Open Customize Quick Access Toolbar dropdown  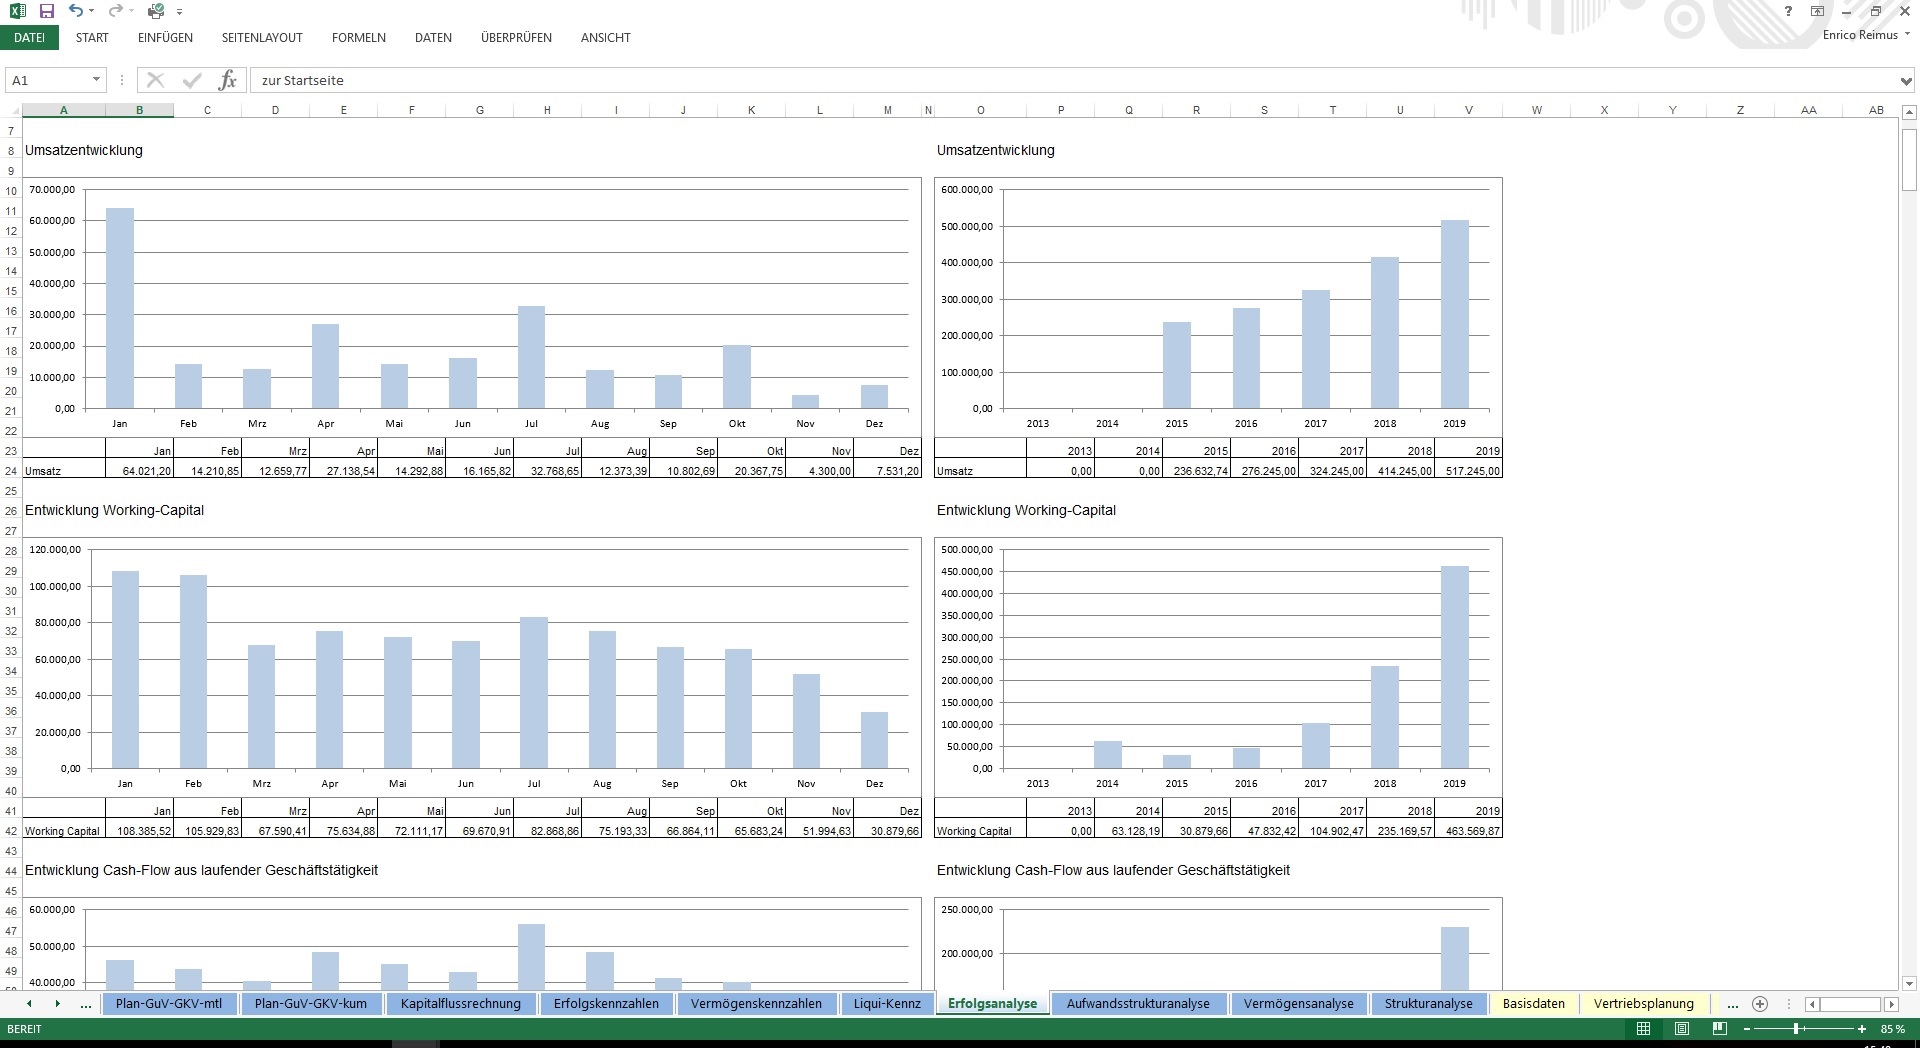point(179,12)
